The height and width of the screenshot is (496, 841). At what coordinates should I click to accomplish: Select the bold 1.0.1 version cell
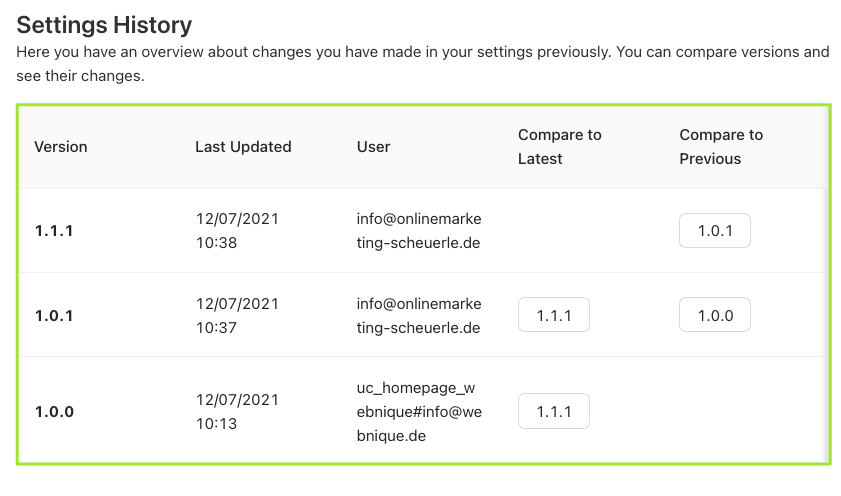click(54, 315)
